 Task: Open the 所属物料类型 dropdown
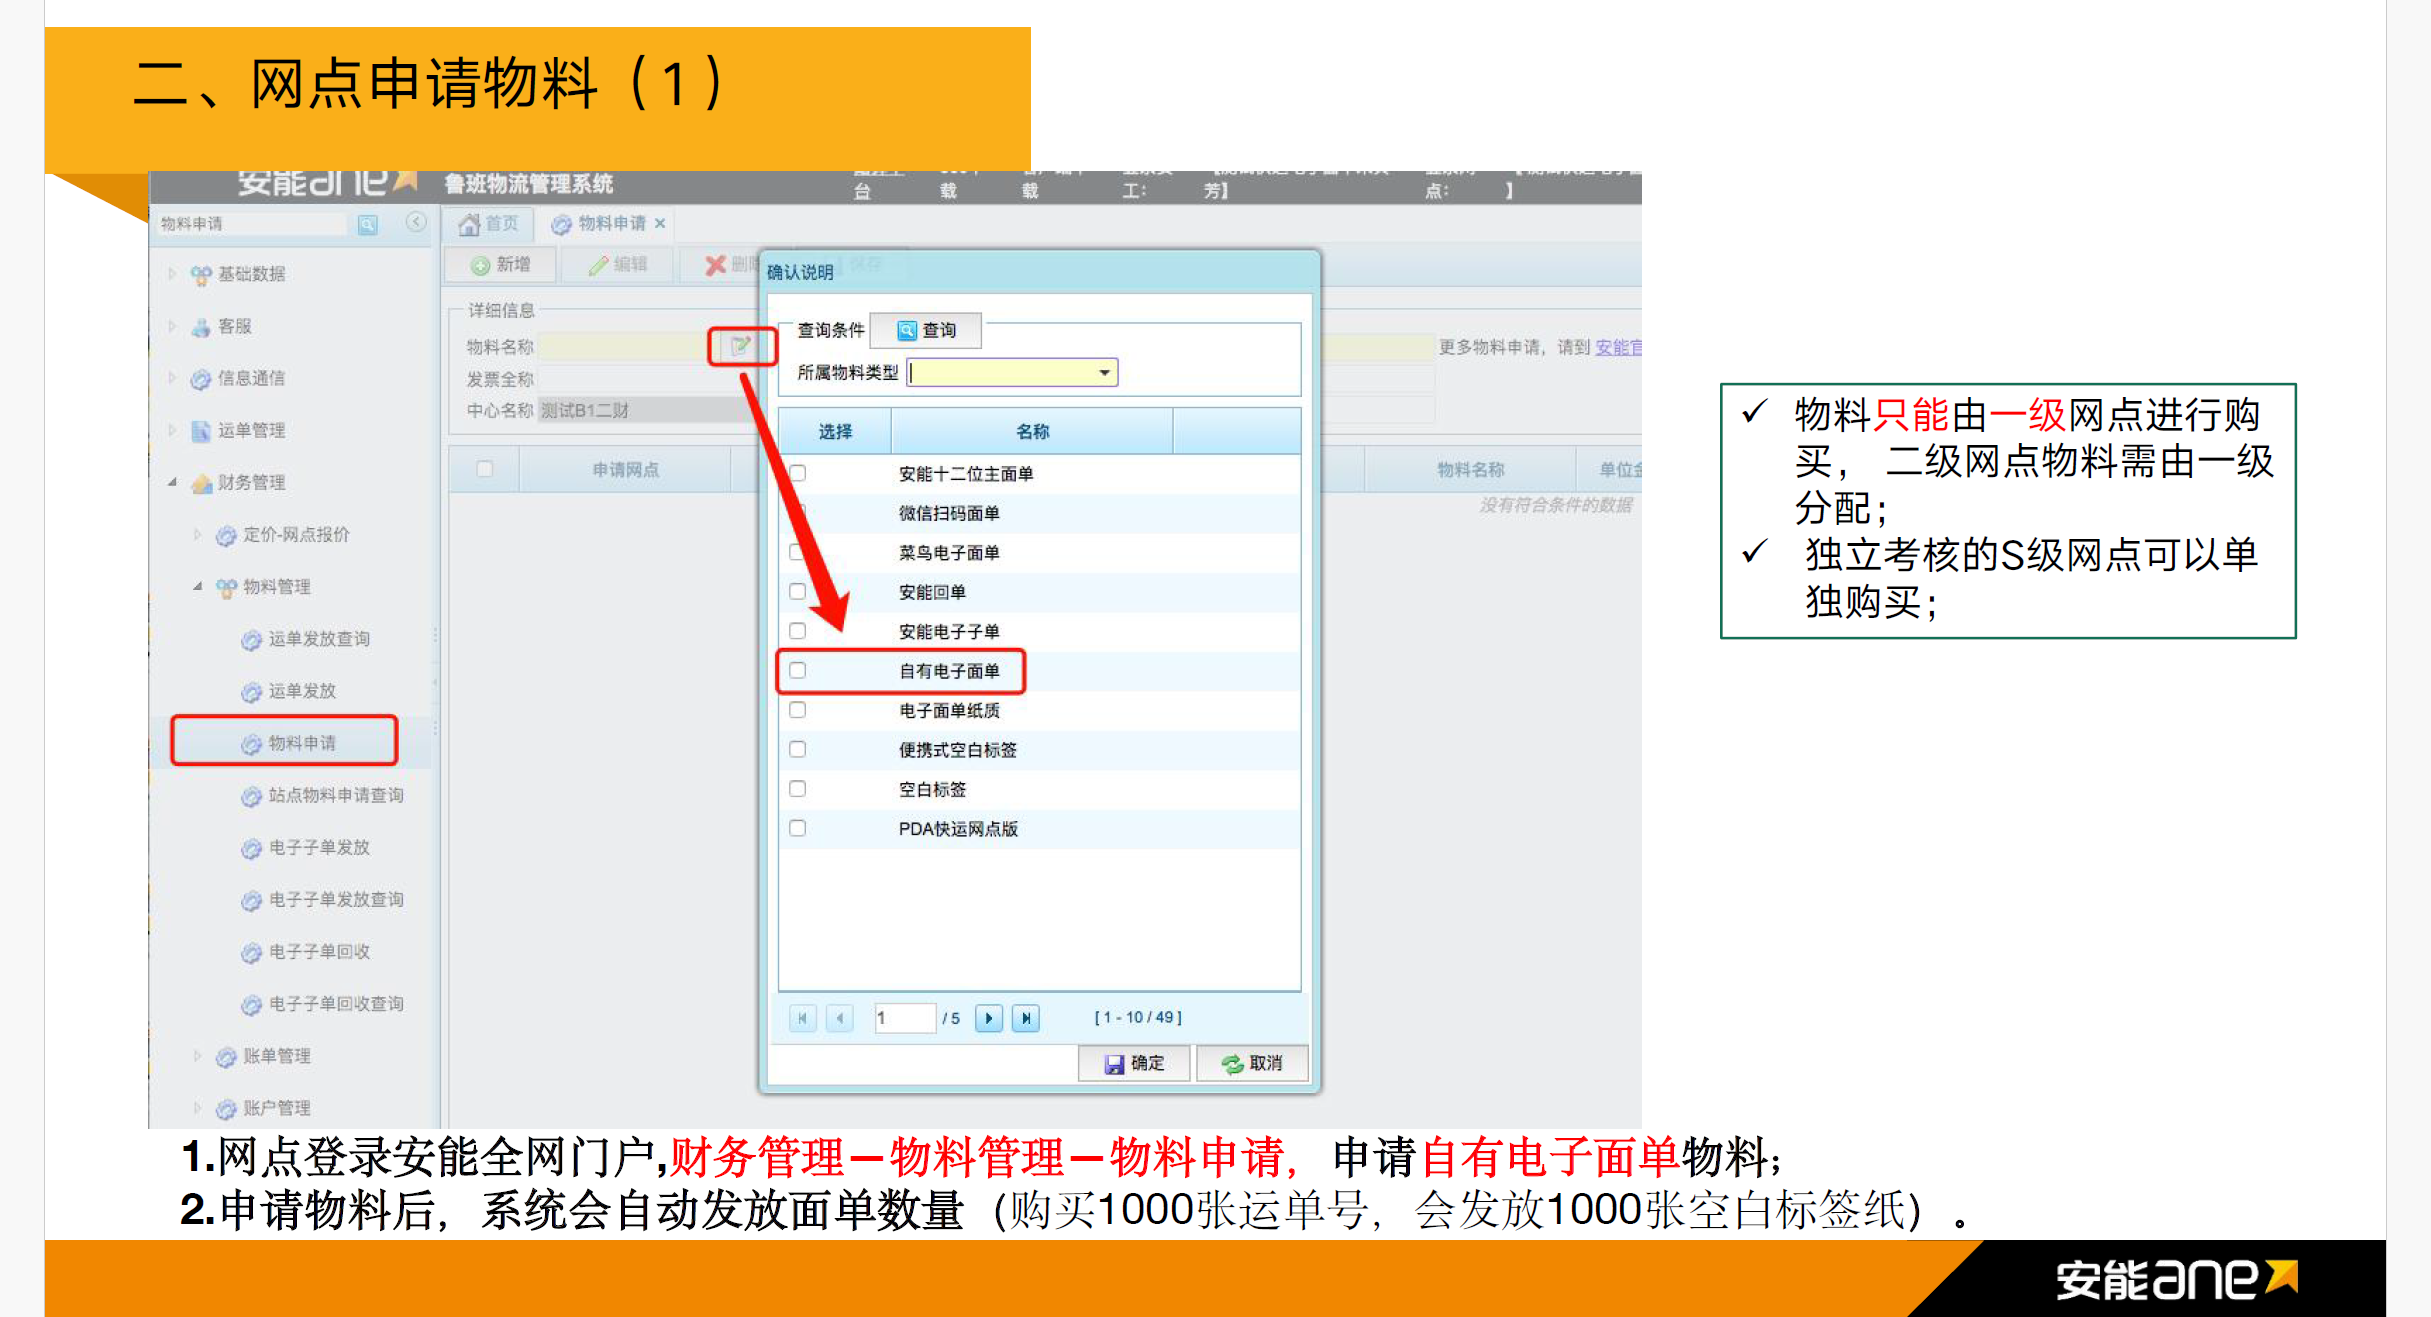click(1104, 373)
